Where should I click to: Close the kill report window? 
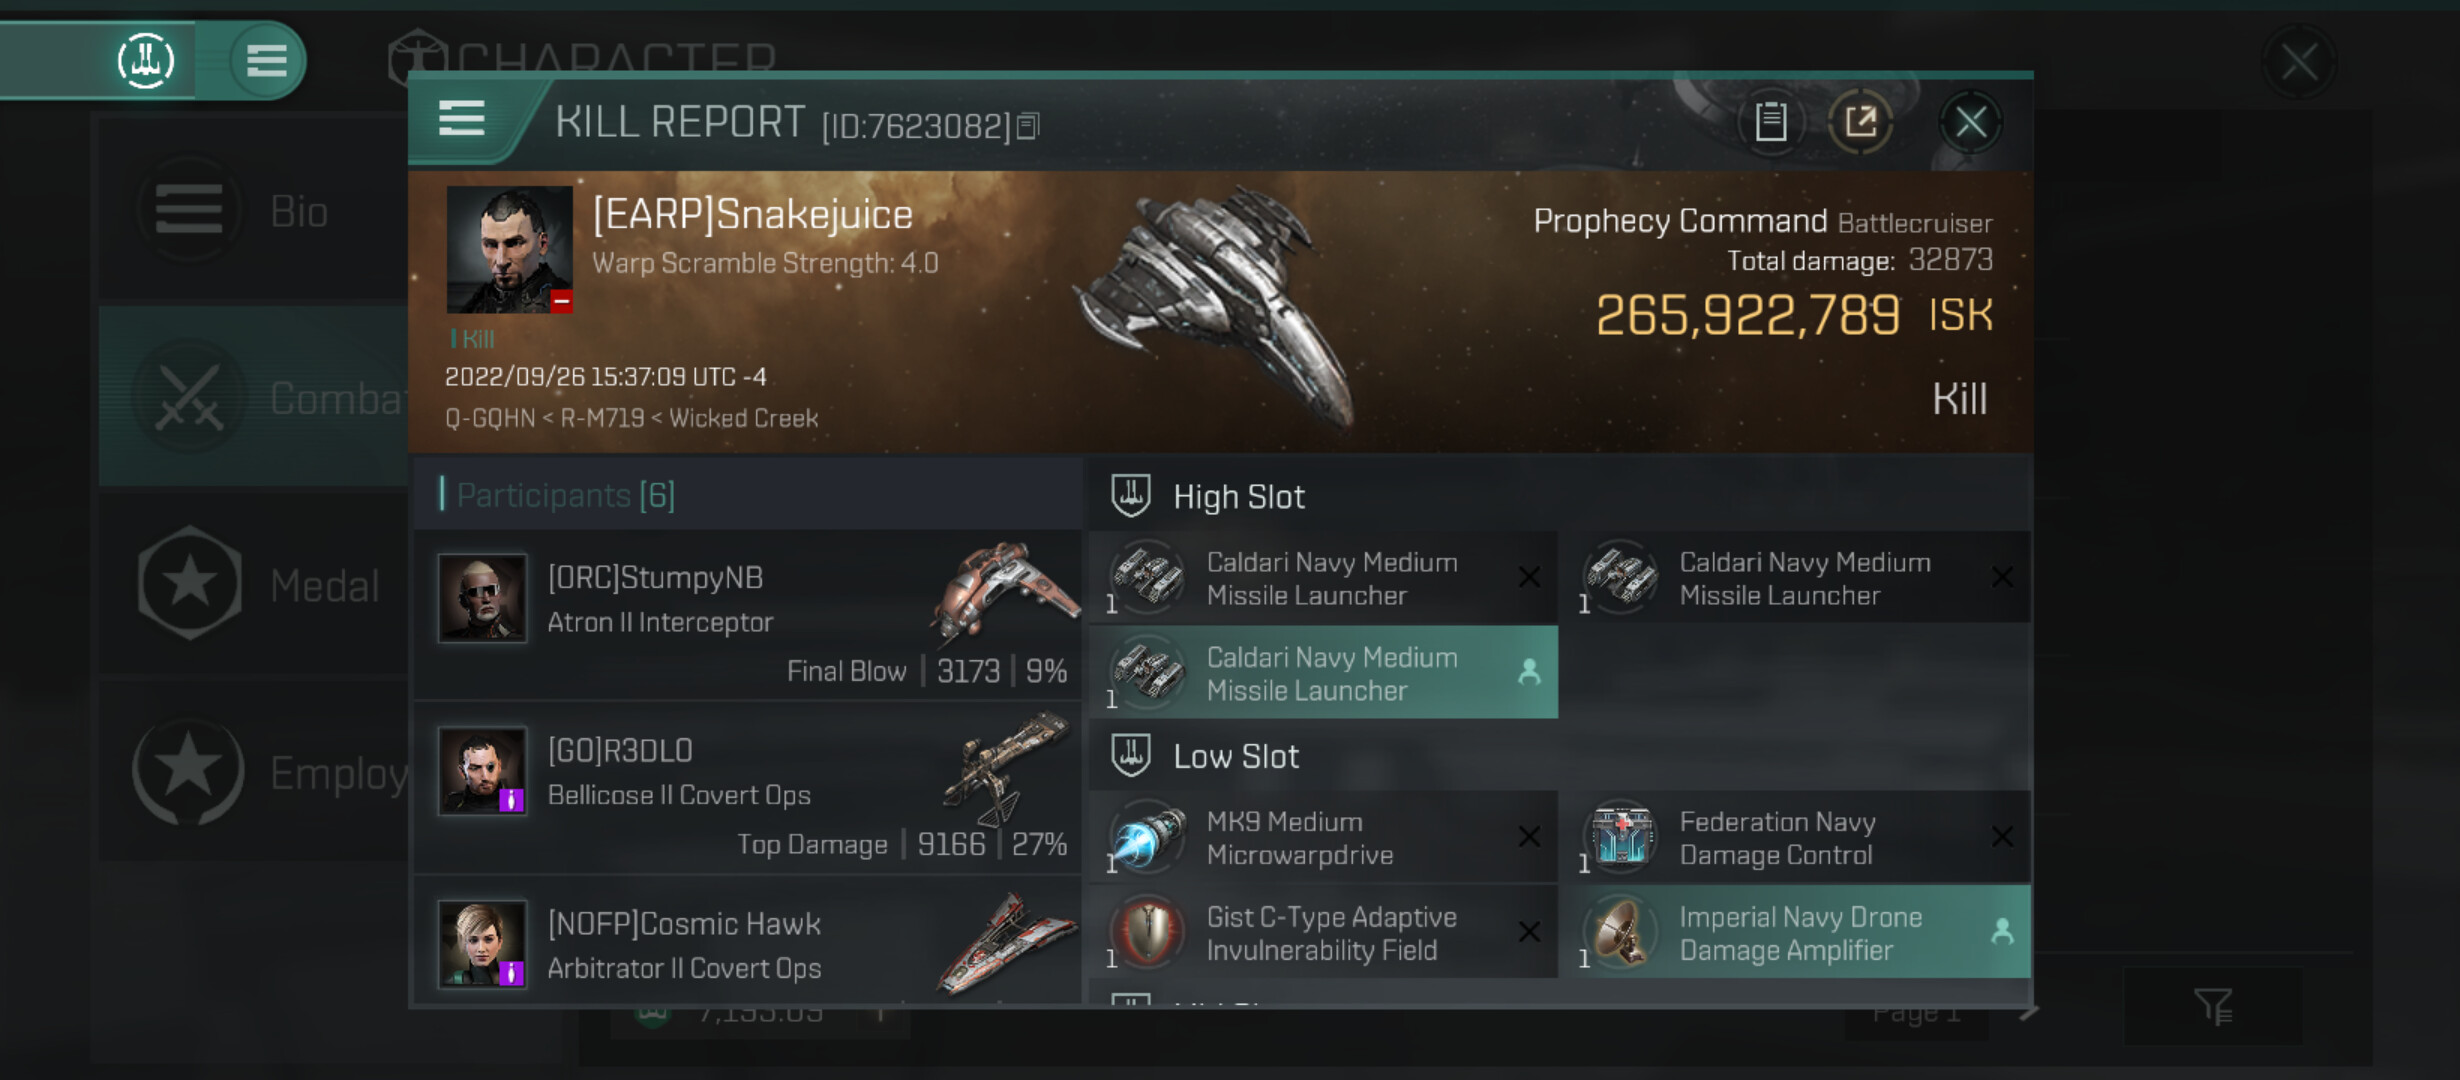pos(1970,122)
